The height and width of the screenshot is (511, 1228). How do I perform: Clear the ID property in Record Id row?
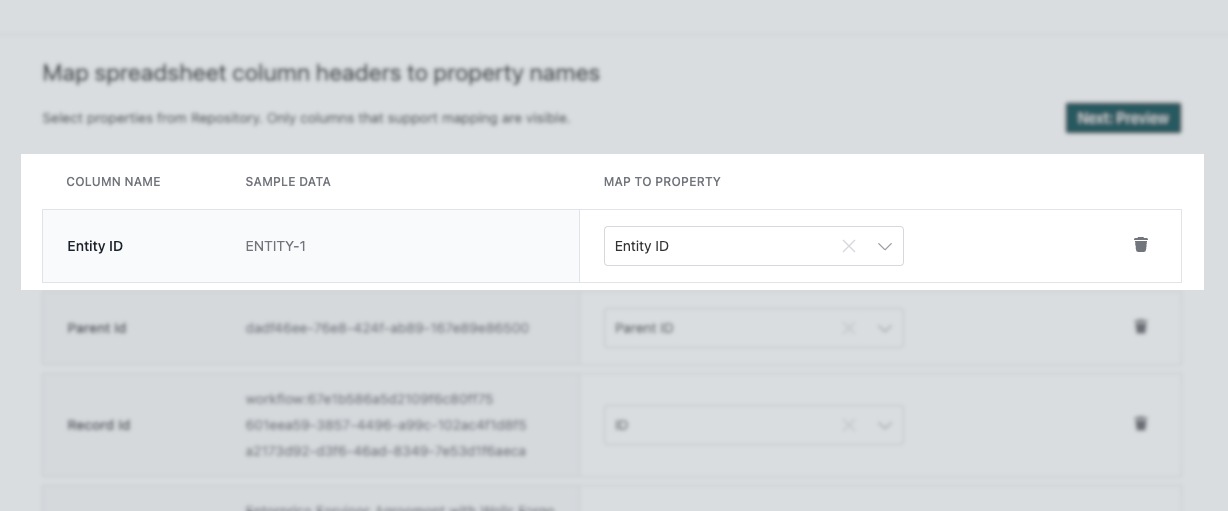848,425
